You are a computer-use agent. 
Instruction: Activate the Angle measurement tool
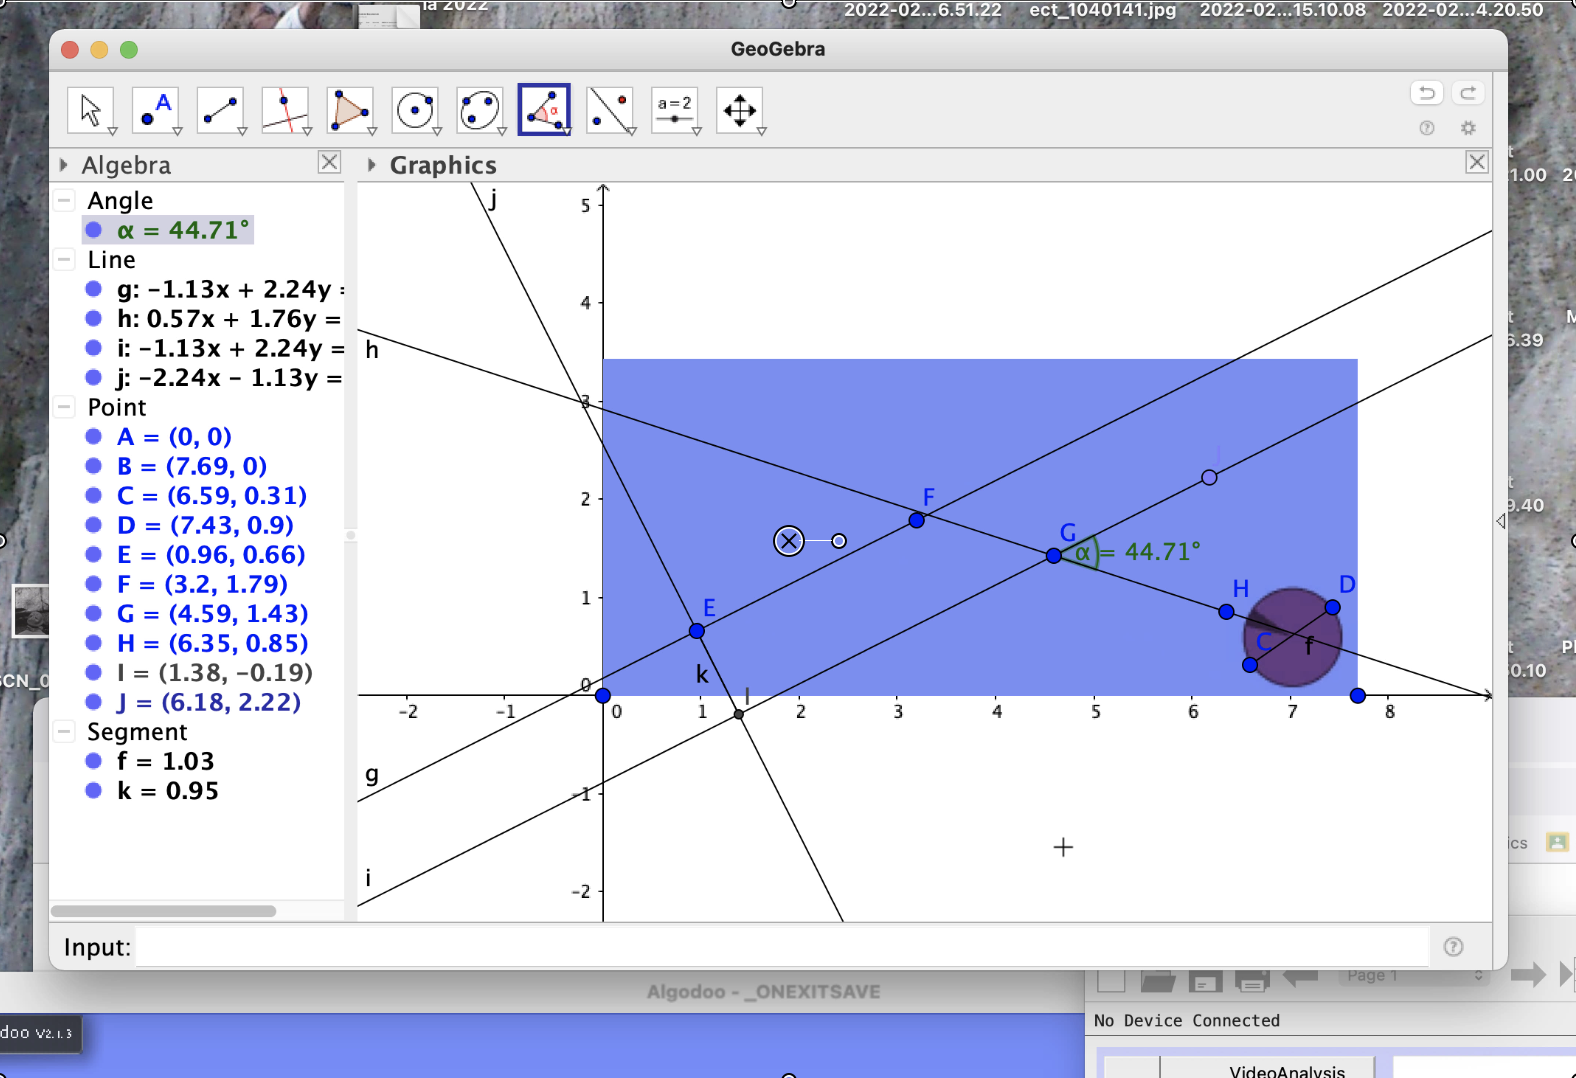[544, 110]
